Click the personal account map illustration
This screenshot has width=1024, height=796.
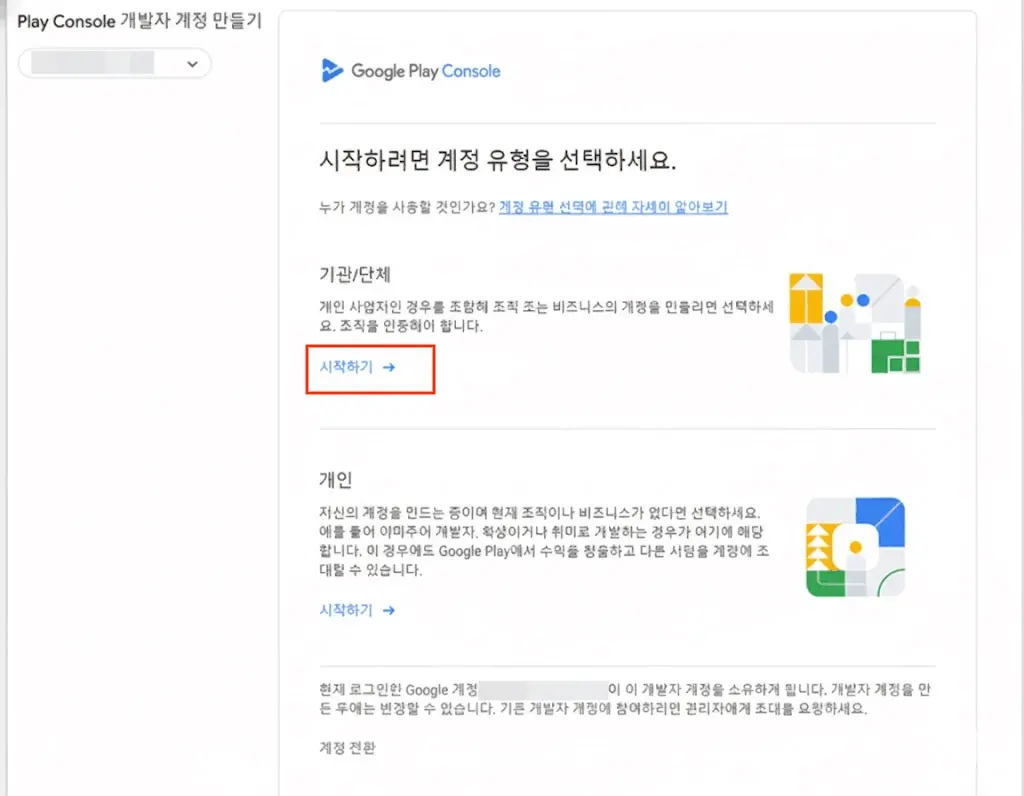tap(856, 547)
